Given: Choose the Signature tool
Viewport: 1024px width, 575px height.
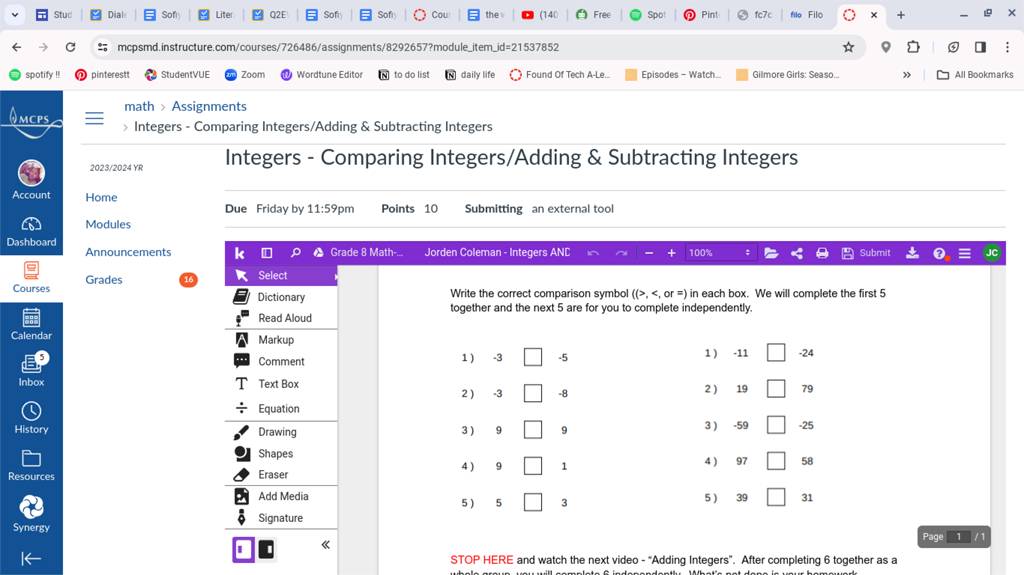Looking at the screenshot, I should [281, 518].
